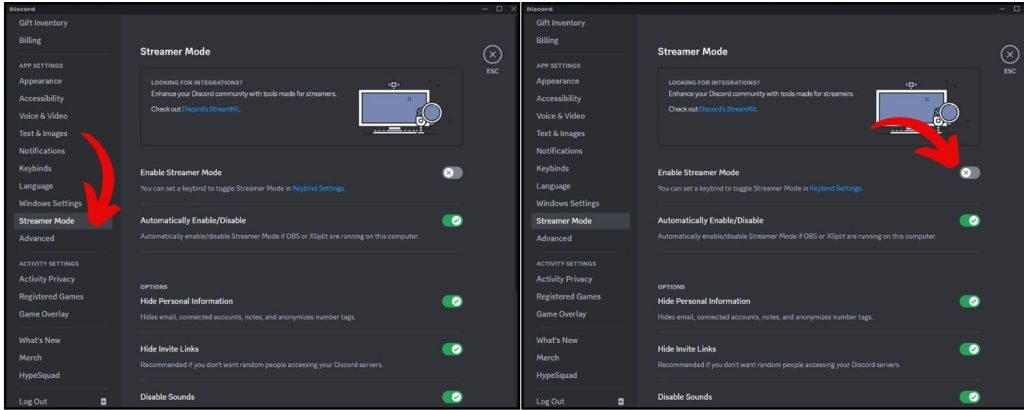
Task: Toggle Enable Streamer Mode in right window
Action: click(x=969, y=172)
